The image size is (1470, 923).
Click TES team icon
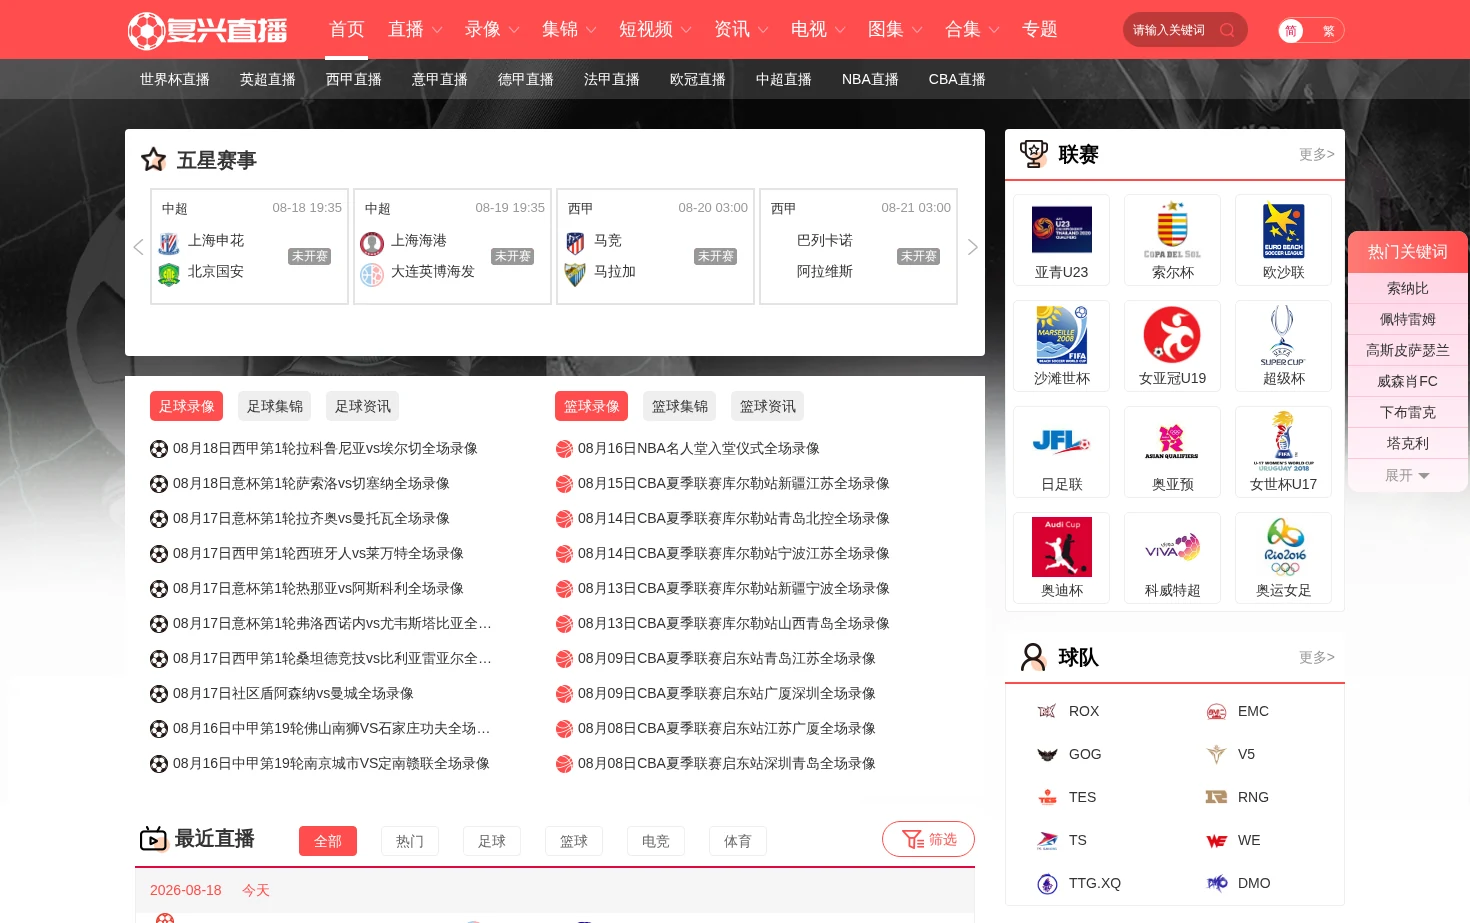[1047, 797]
